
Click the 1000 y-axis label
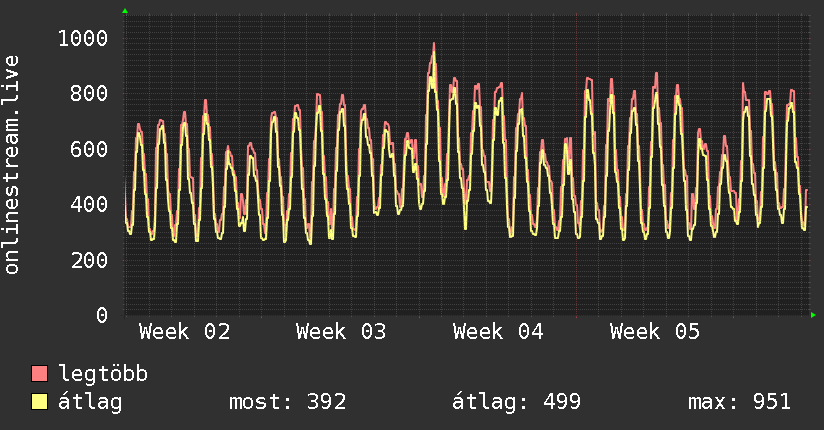83,39
